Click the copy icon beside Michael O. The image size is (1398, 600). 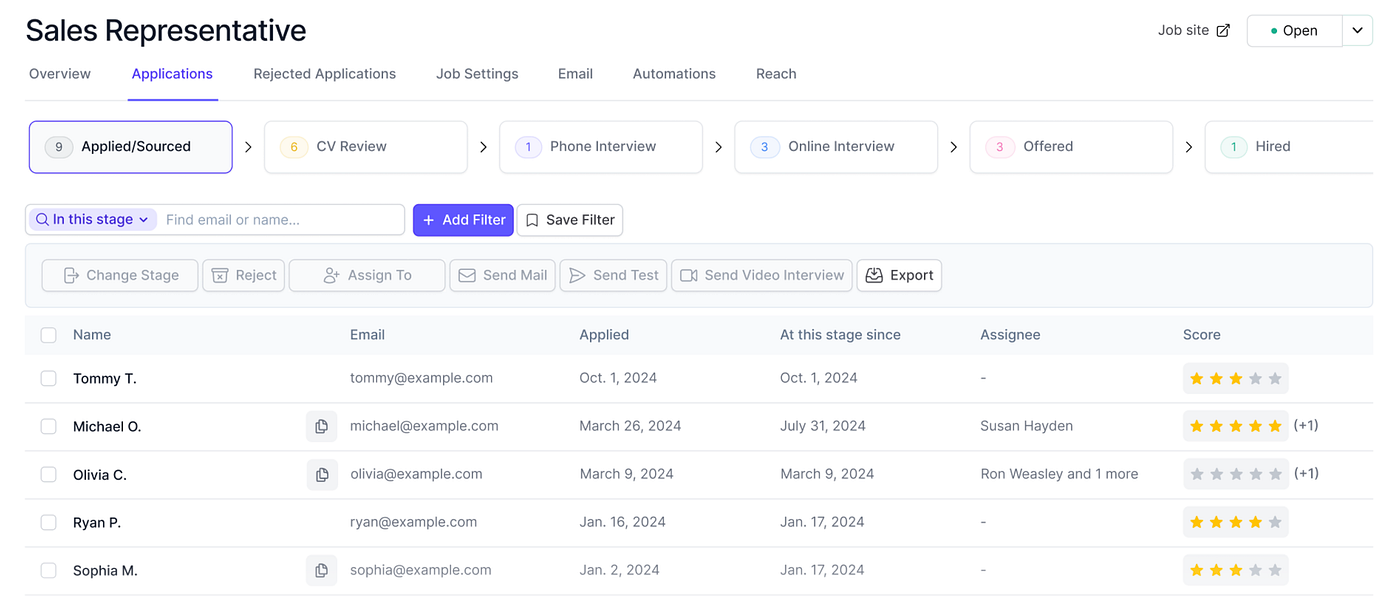[321, 427]
